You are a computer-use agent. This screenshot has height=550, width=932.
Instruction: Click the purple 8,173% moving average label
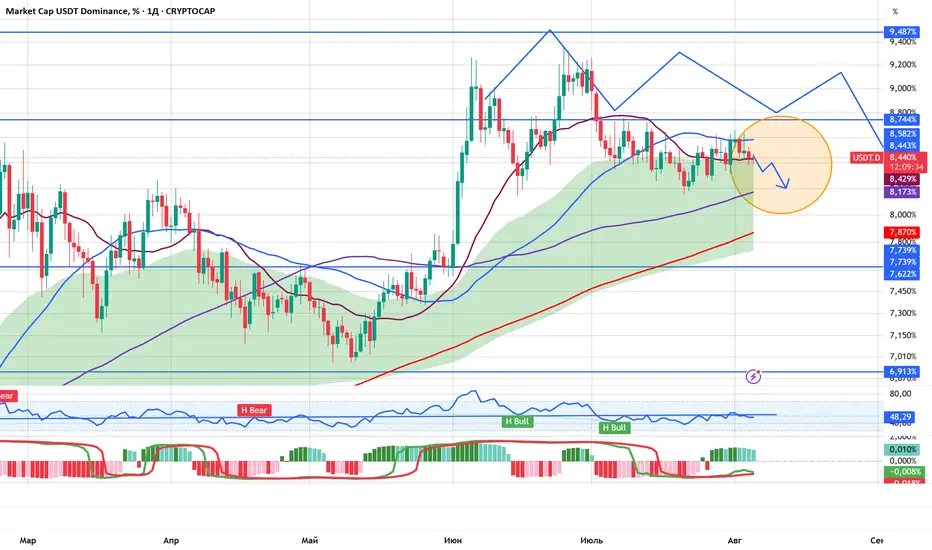[x=902, y=192]
